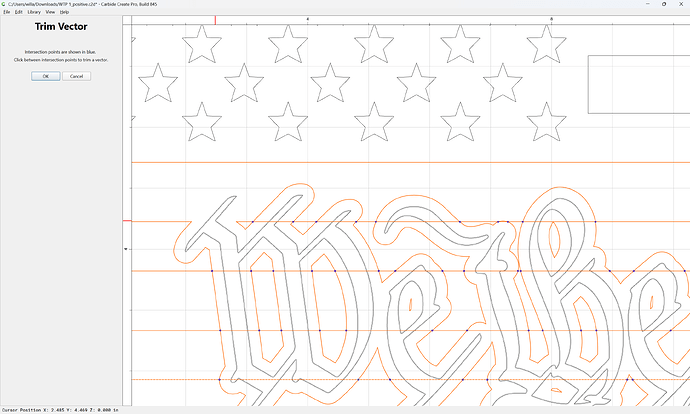Maximize the Carbide Create window
690x414 pixels.
pos(664,4)
